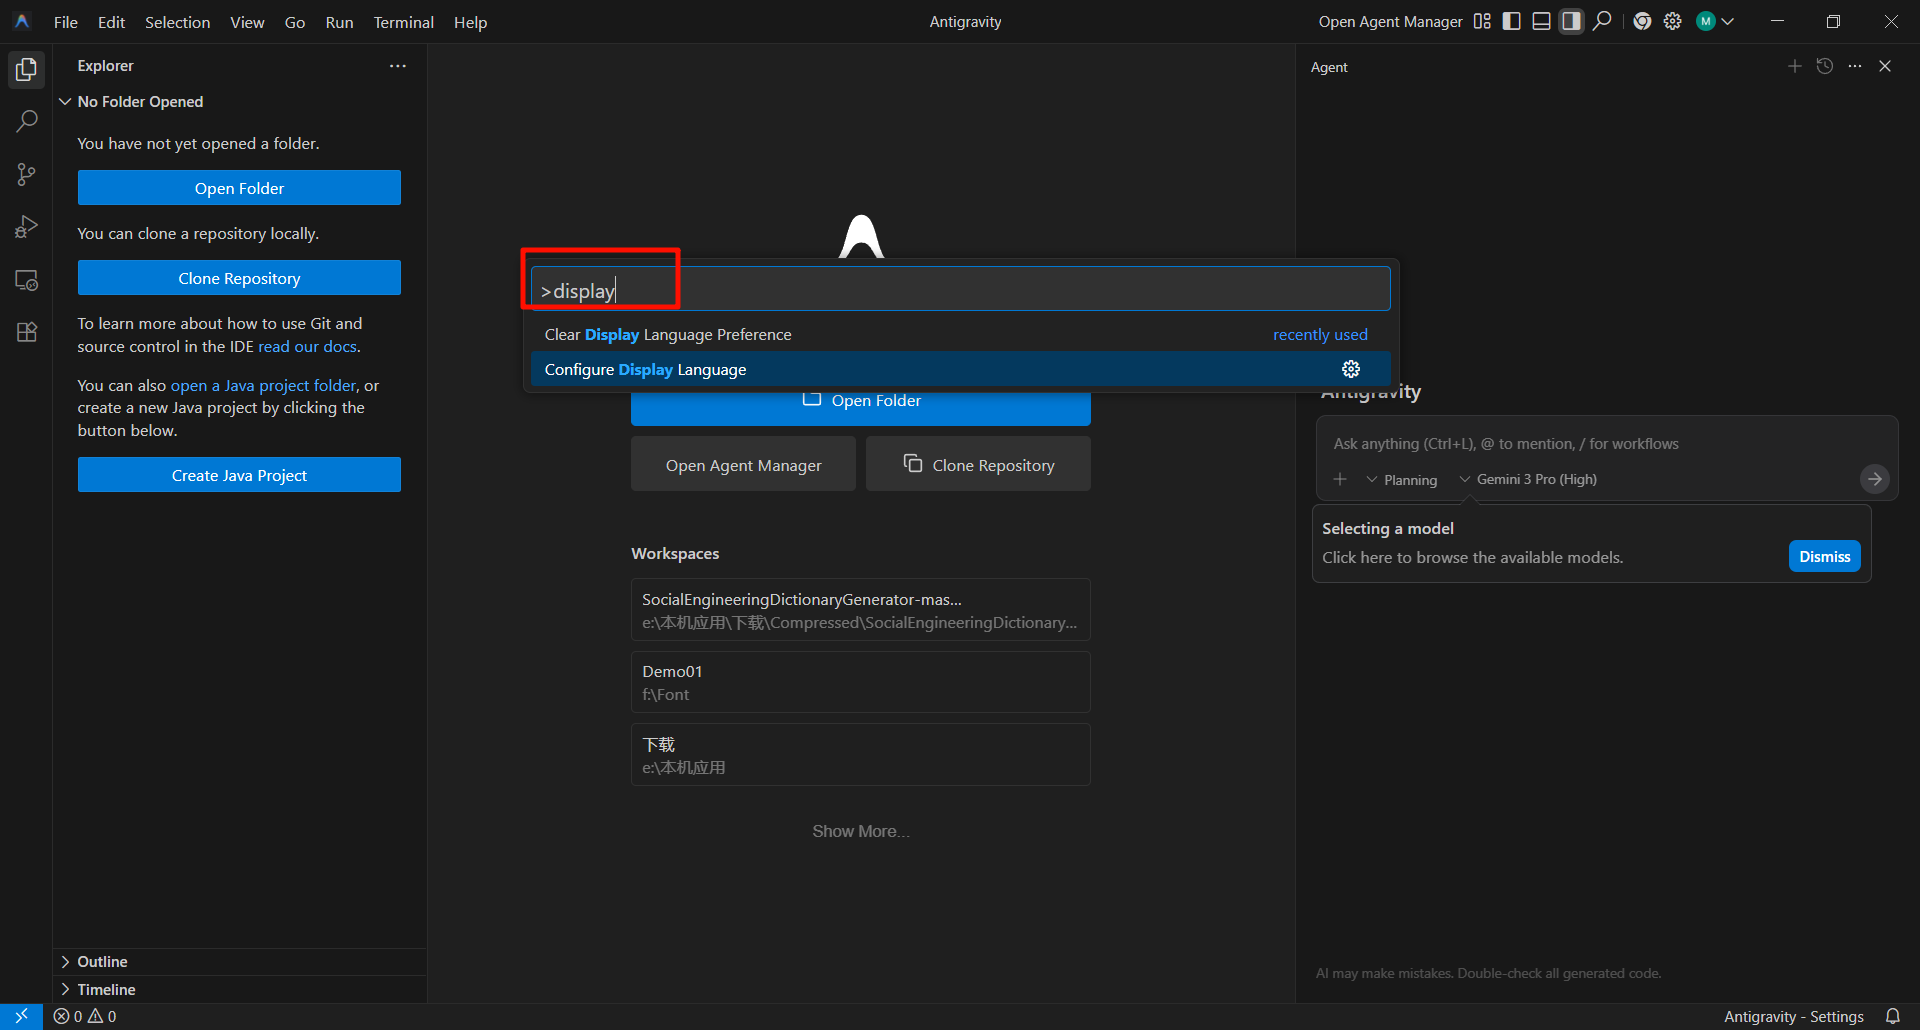
Task: Toggle the primary side bar visibility
Action: (x=1511, y=21)
